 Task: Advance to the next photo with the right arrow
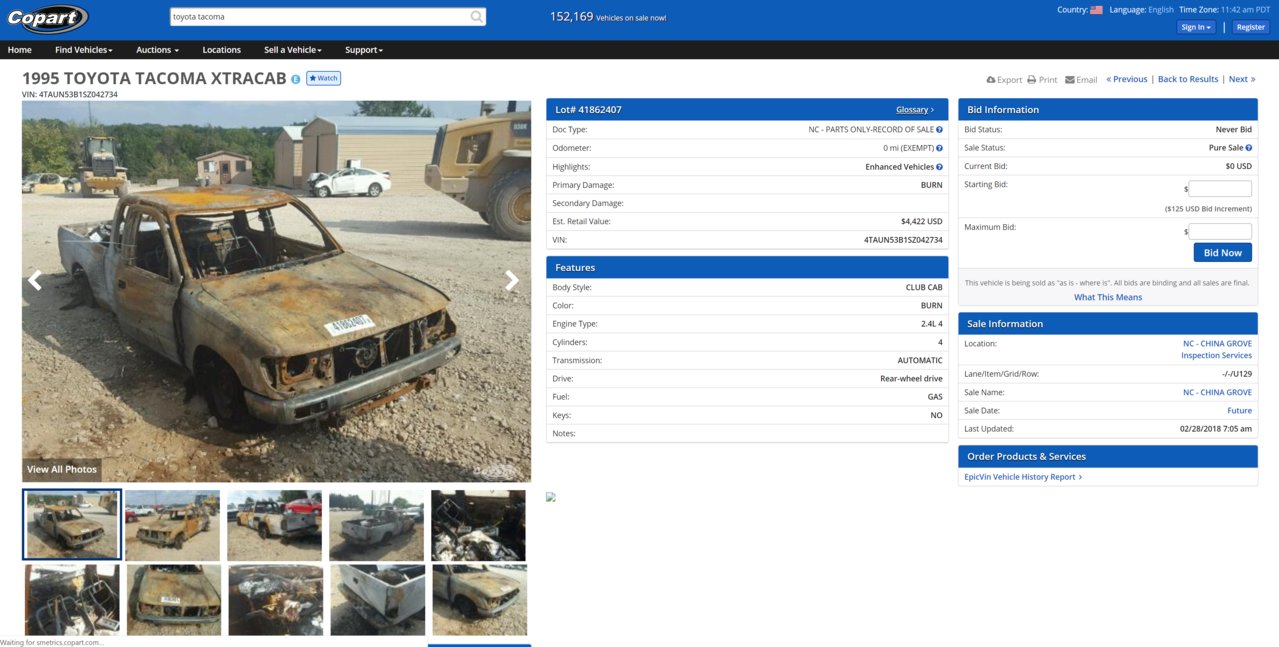(x=512, y=280)
